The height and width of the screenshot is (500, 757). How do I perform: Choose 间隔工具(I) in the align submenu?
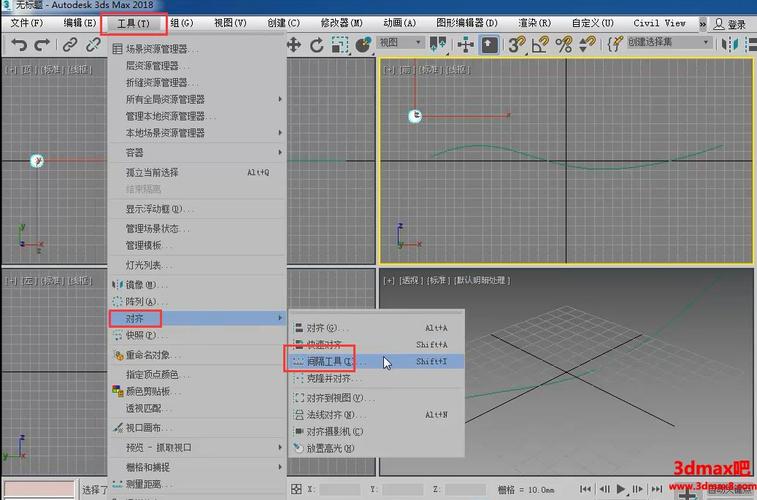coord(377,361)
